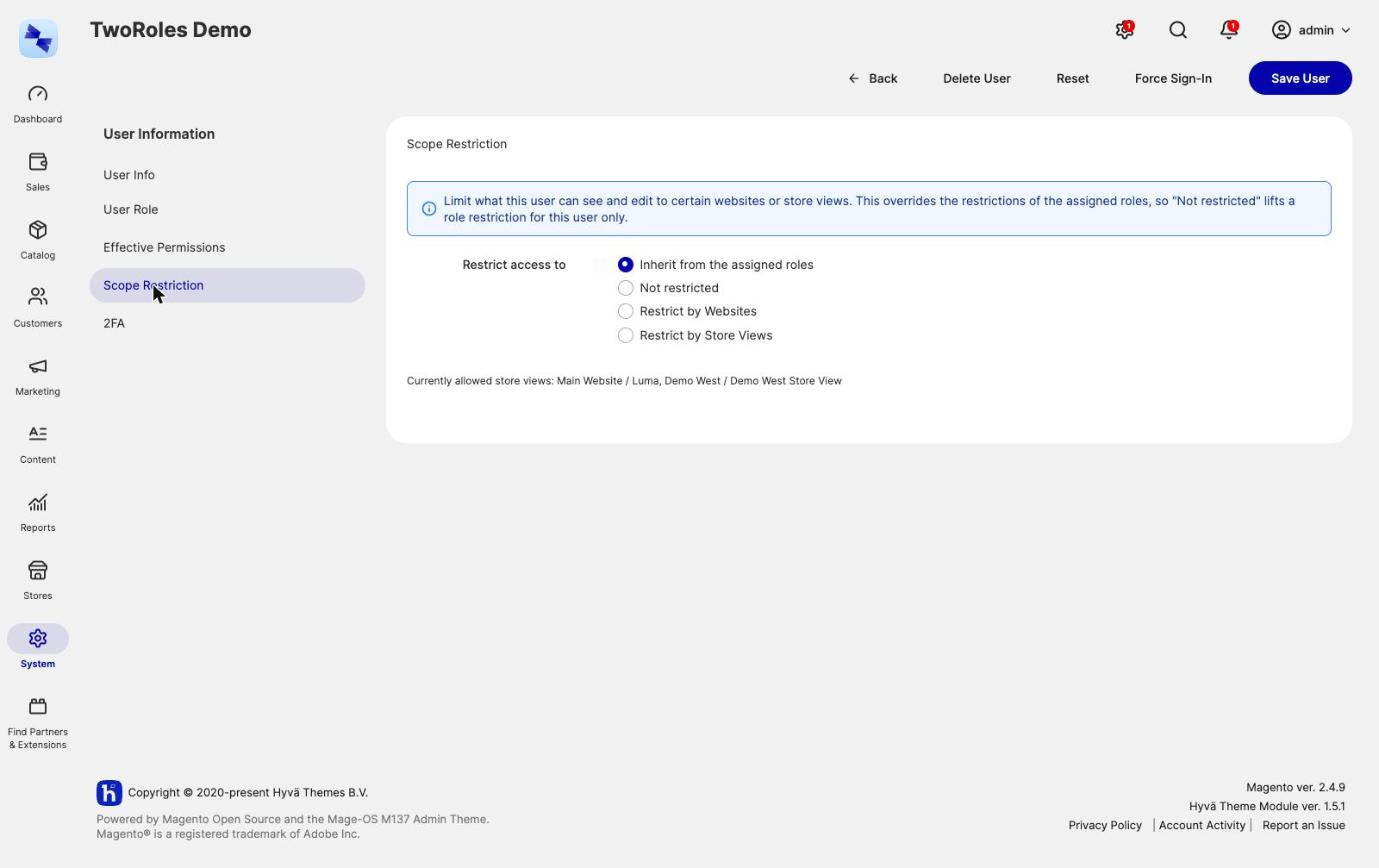Click the Hyvä logo in footer
This screenshot has width=1379, height=868.
point(109,793)
